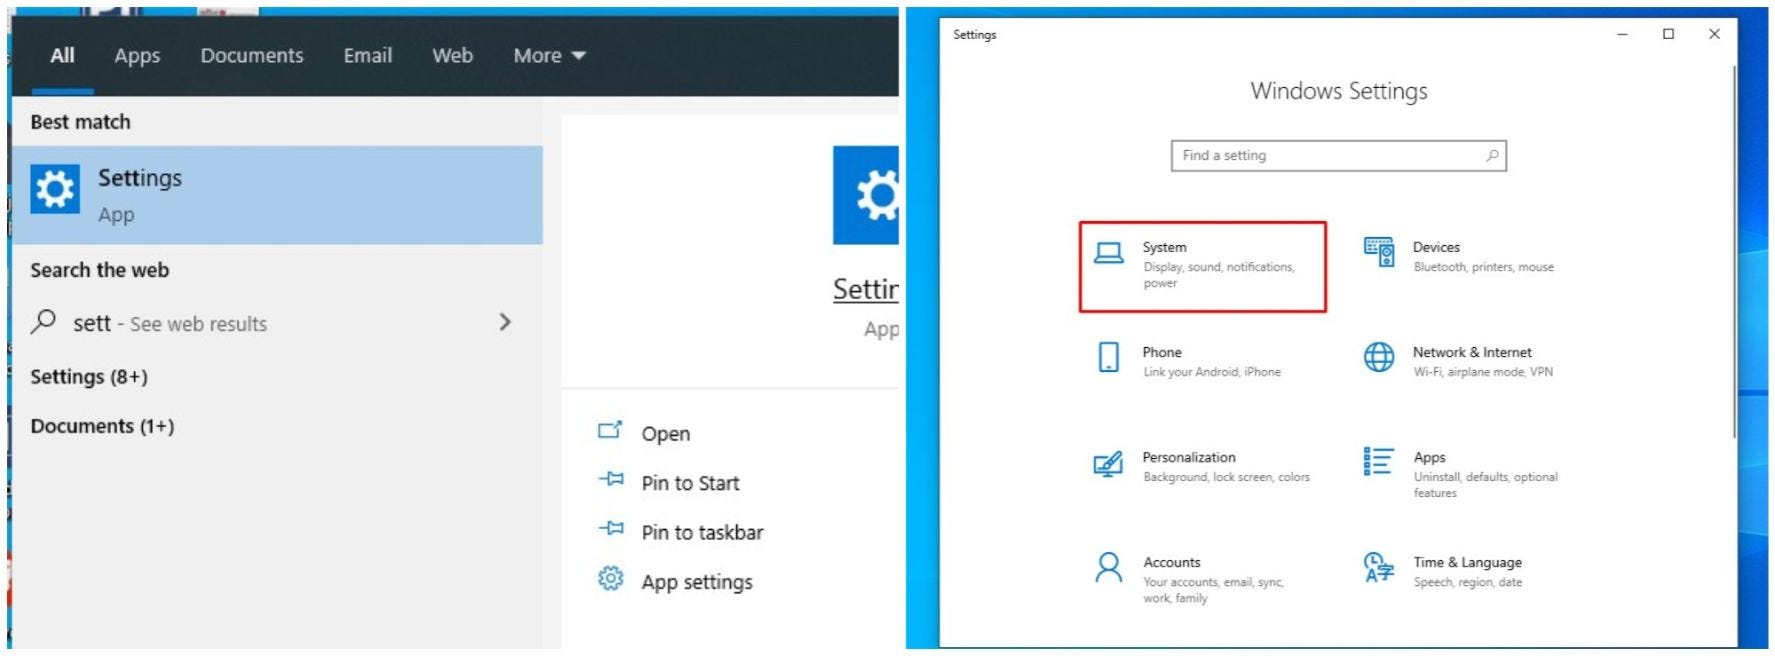Image resolution: width=1775 pixels, height=656 pixels.
Task: Open the Settings (8+) results group
Action: point(89,377)
